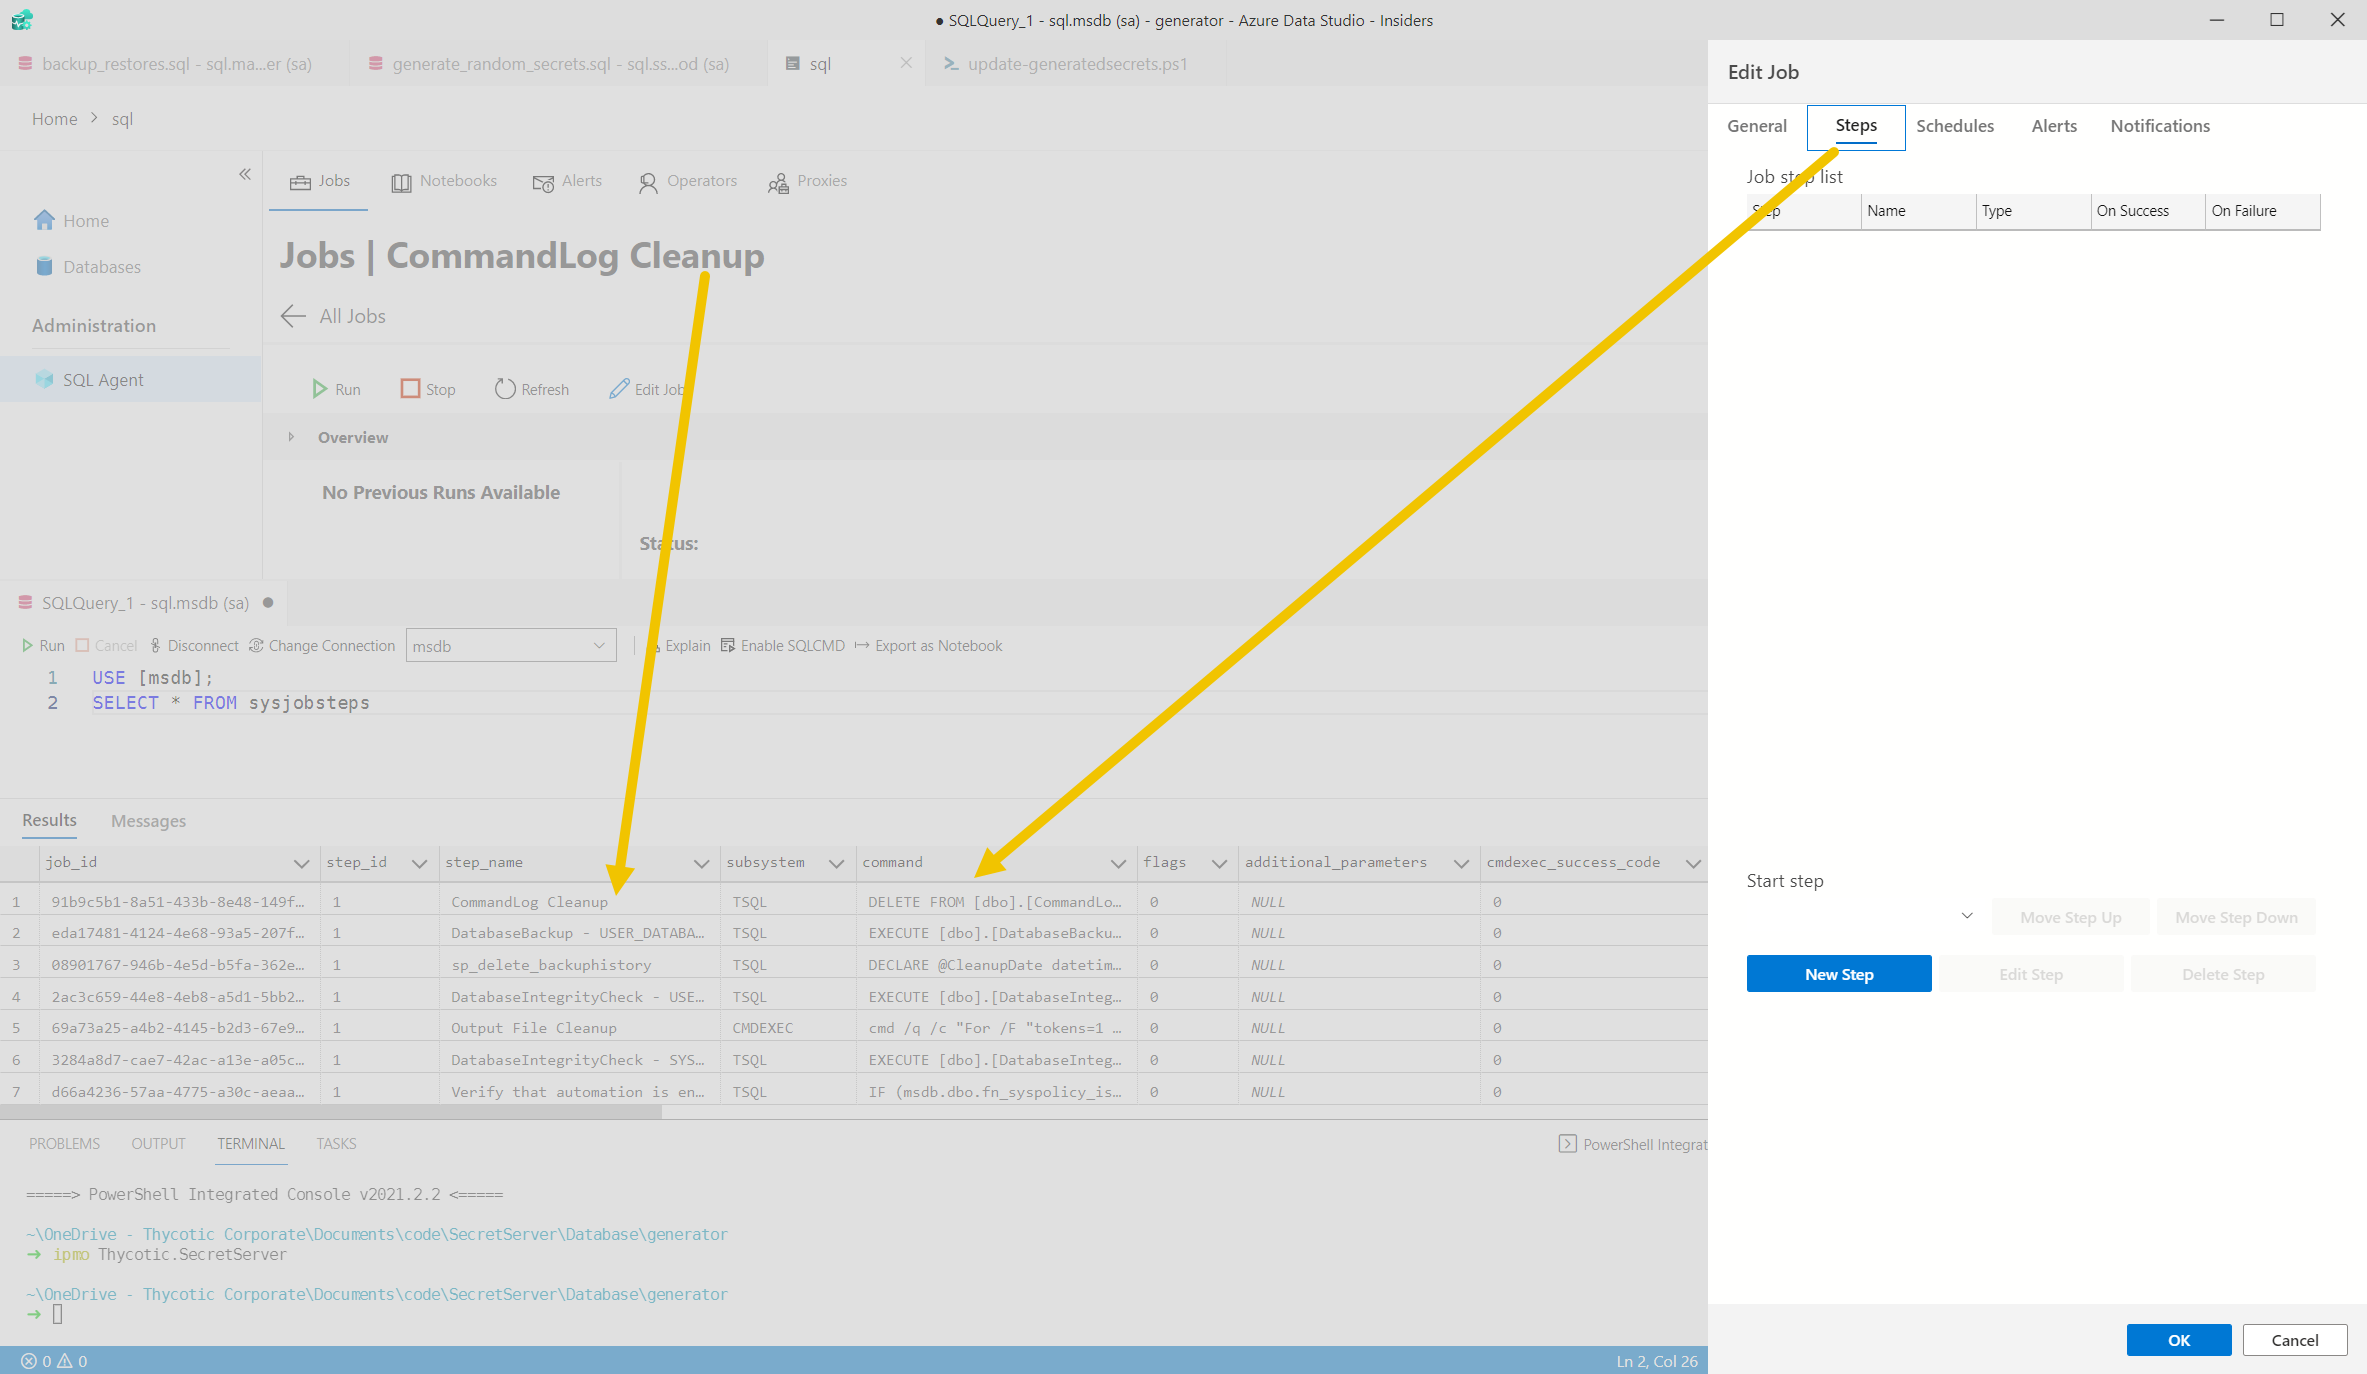Open the OUTPUT panel tab
This screenshot has width=2367, height=1374.
tap(158, 1144)
